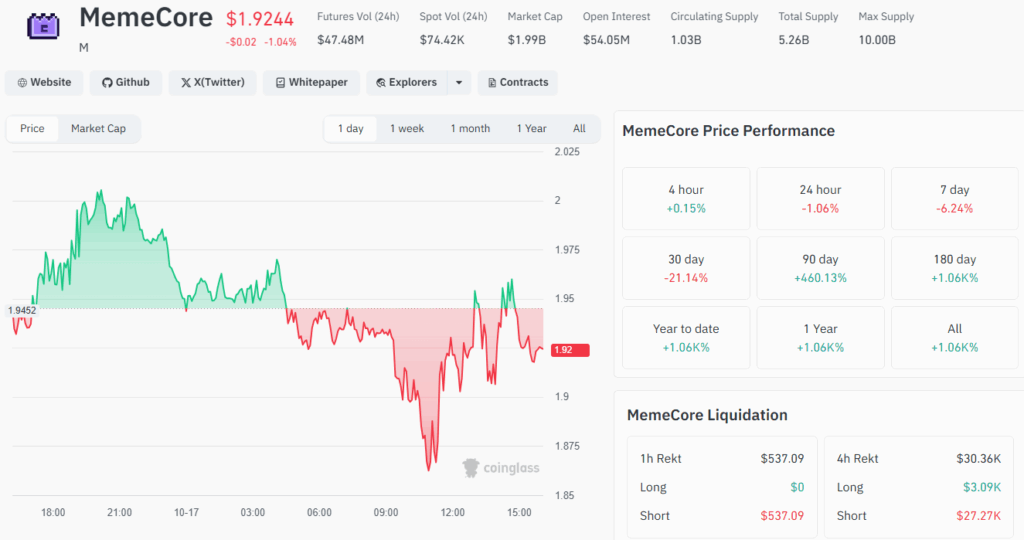Open the Whitepaper document button
Screen dimensions: 1024x540
pyautogui.click(x=312, y=82)
